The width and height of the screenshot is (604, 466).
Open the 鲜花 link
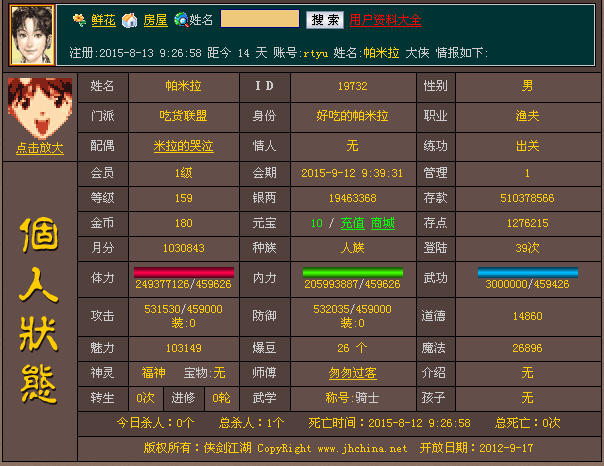(x=103, y=20)
